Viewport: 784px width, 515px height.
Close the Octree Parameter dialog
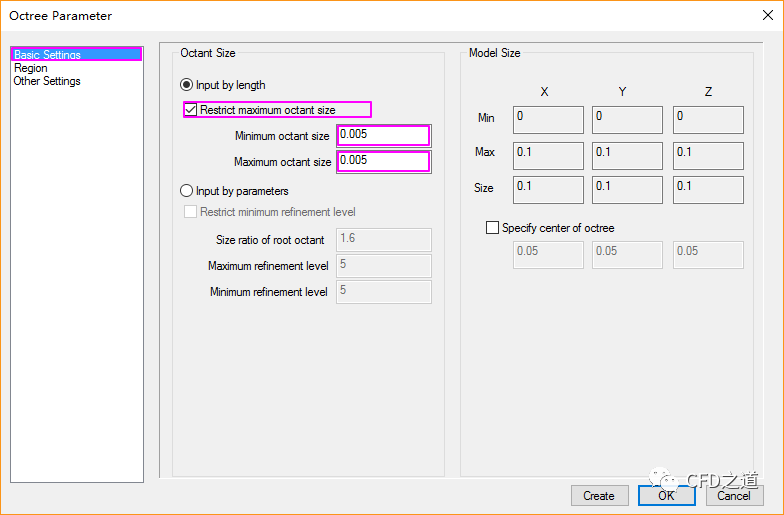[x=767, y=15]
